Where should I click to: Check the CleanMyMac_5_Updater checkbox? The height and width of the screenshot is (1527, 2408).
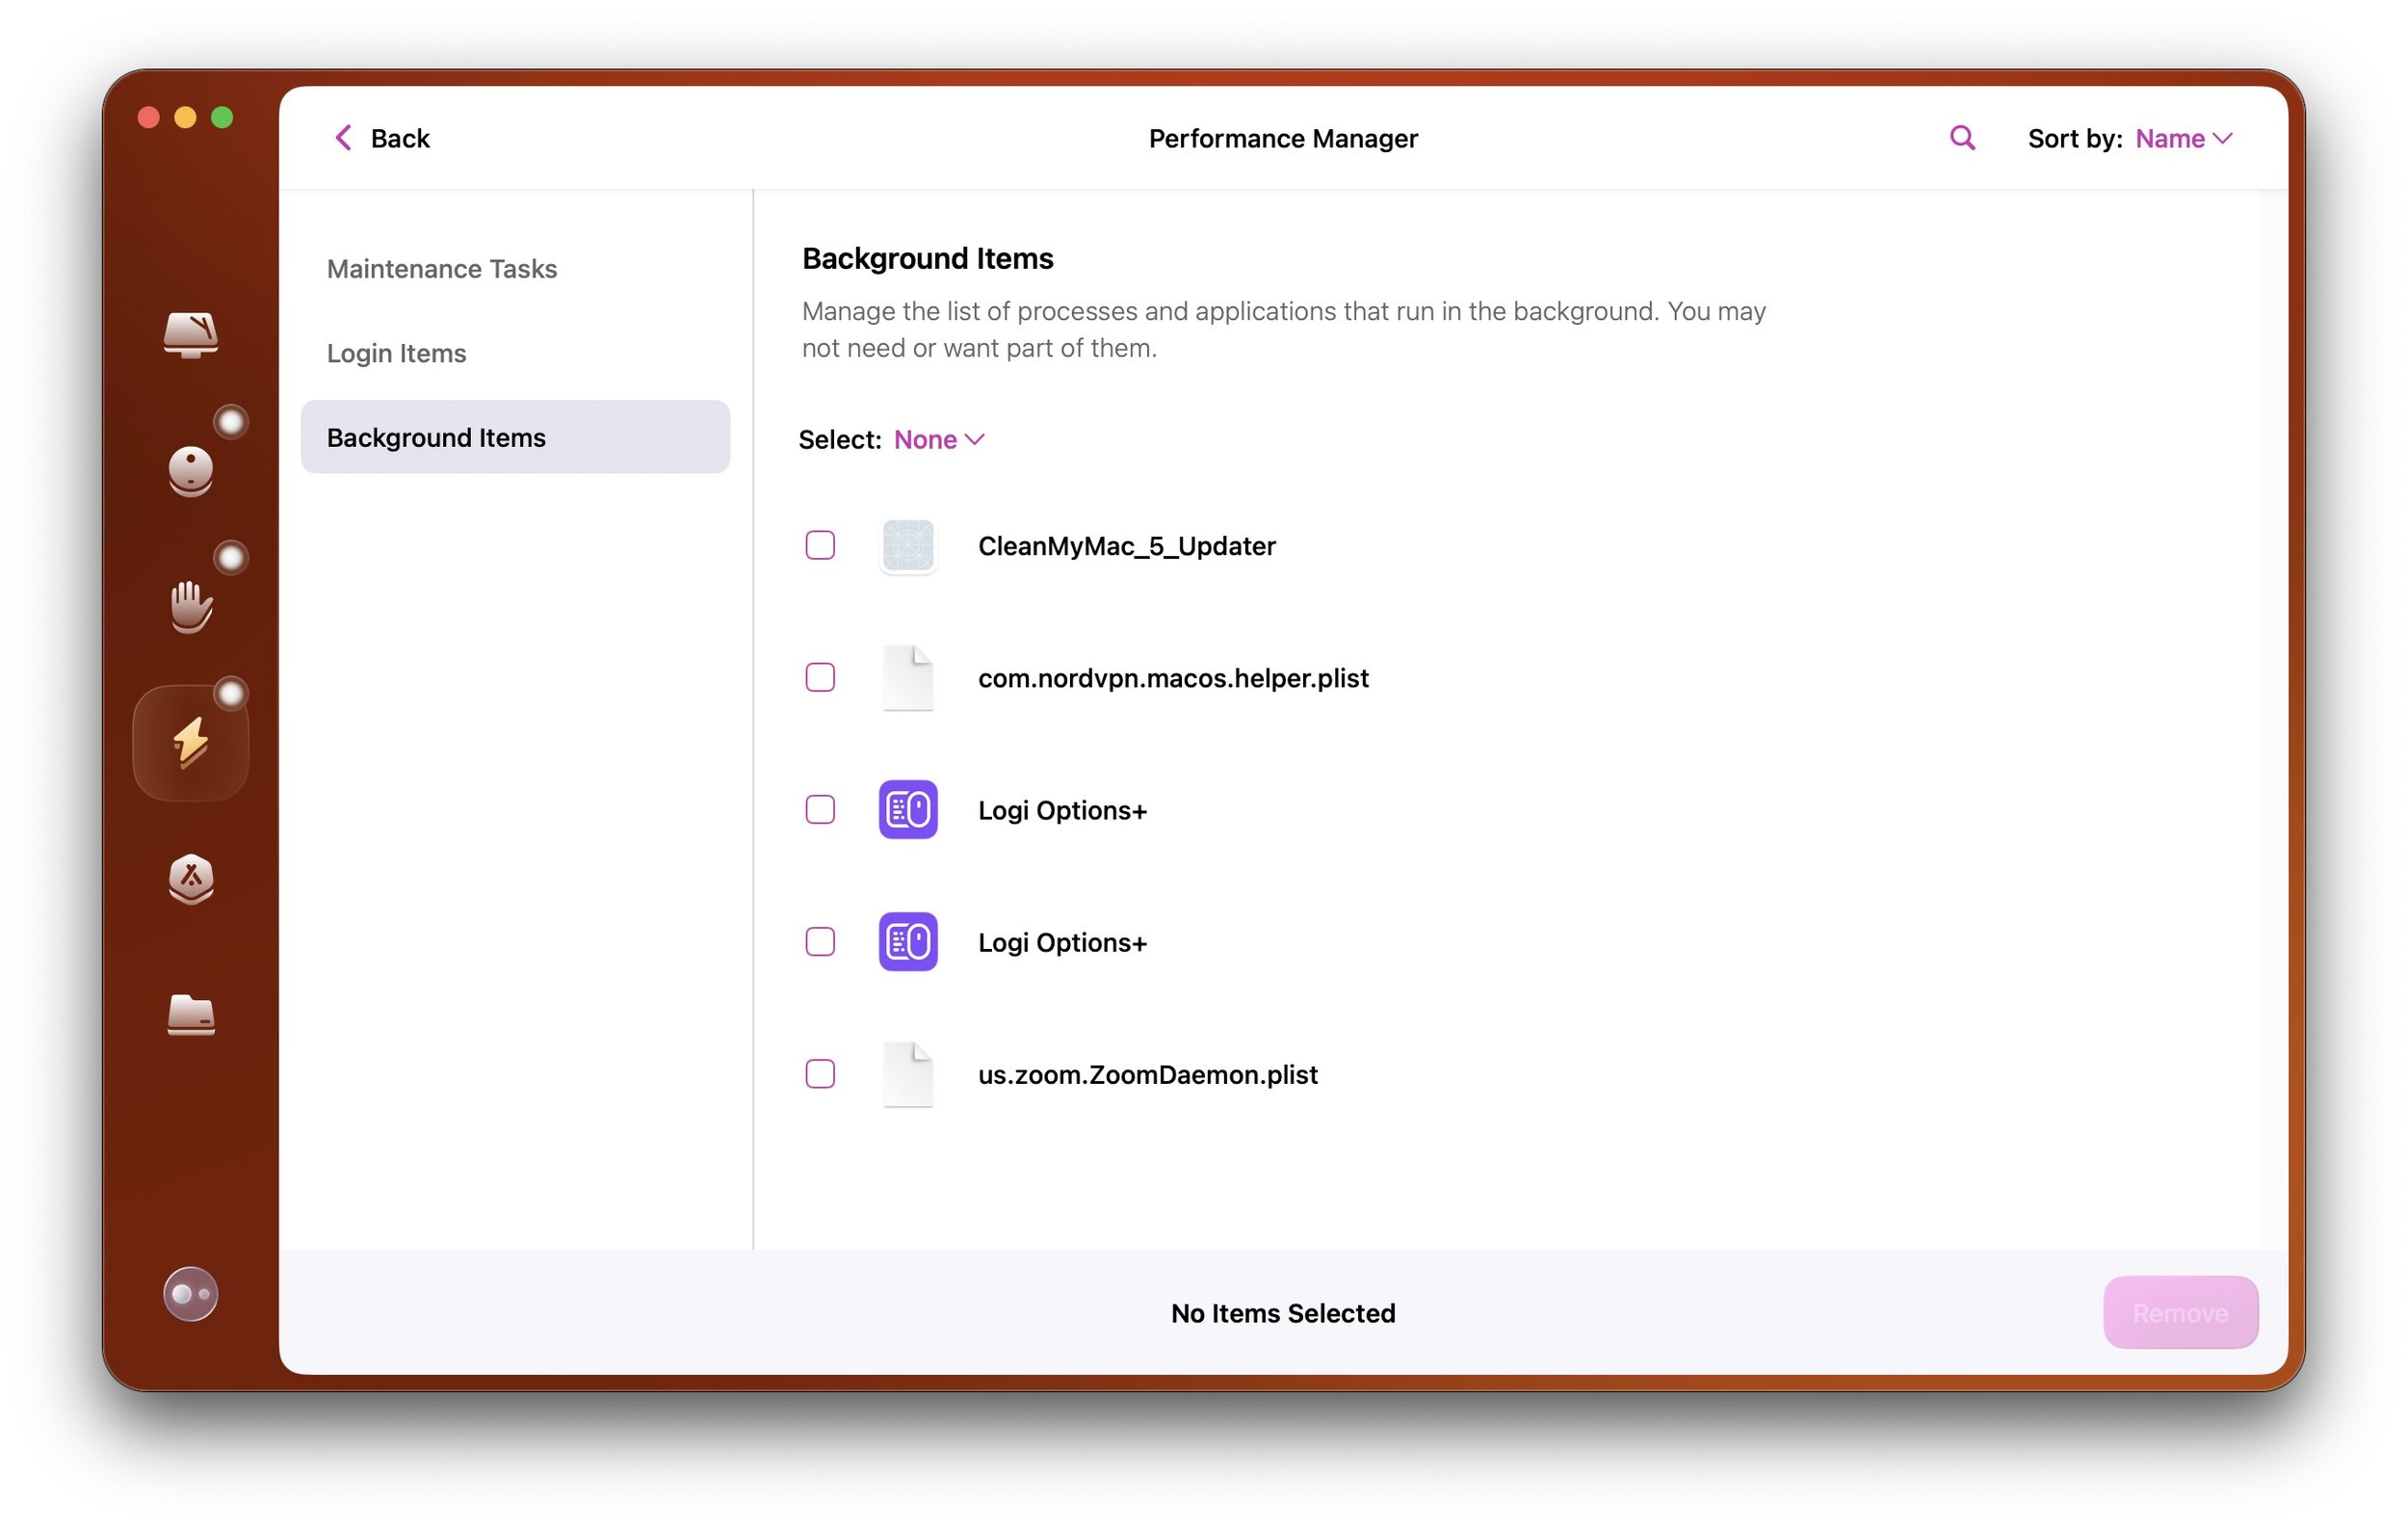coord(820,546)
